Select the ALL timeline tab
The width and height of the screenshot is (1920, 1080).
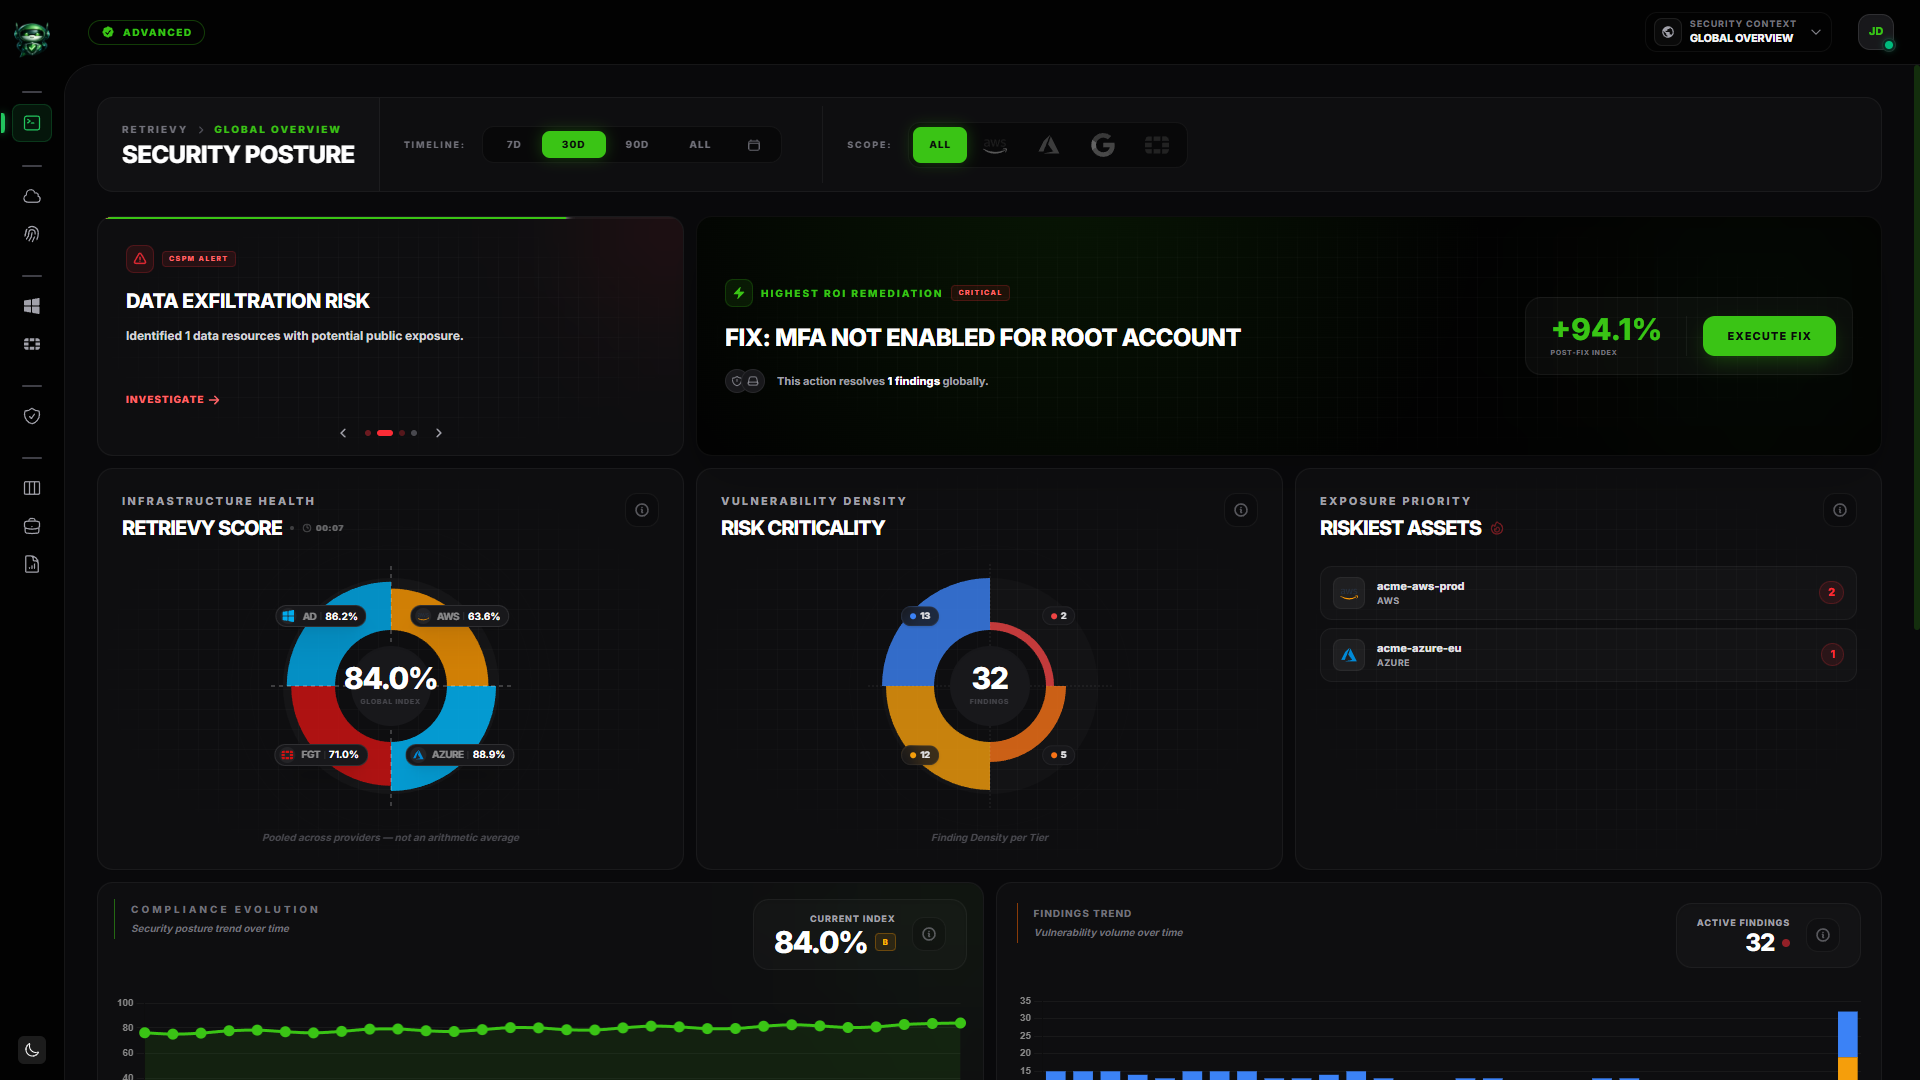click(x=700, y=145)
